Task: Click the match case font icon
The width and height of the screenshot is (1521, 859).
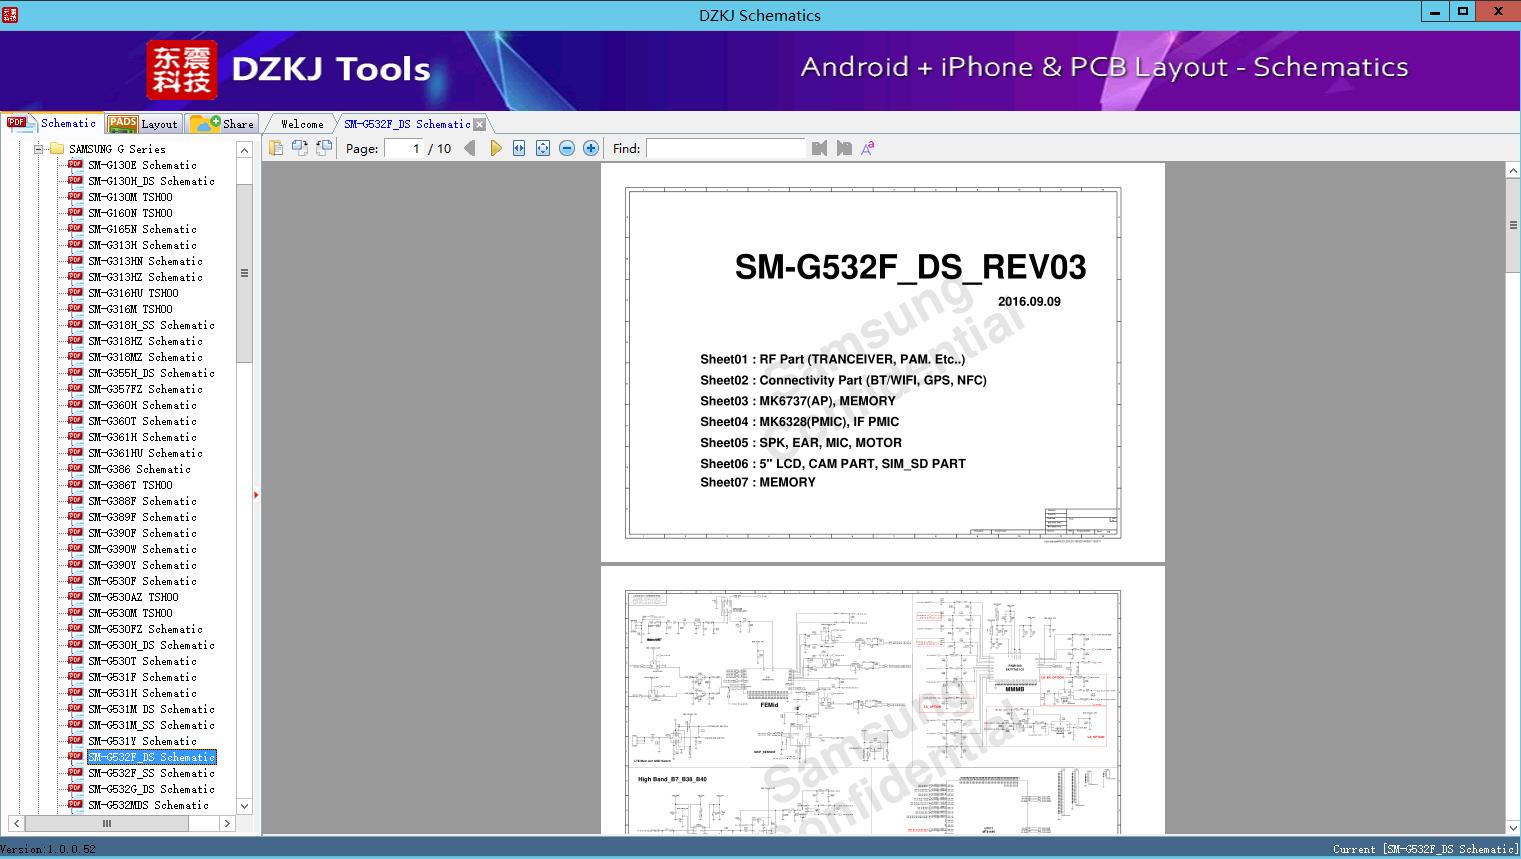Action: pos(868,148)
